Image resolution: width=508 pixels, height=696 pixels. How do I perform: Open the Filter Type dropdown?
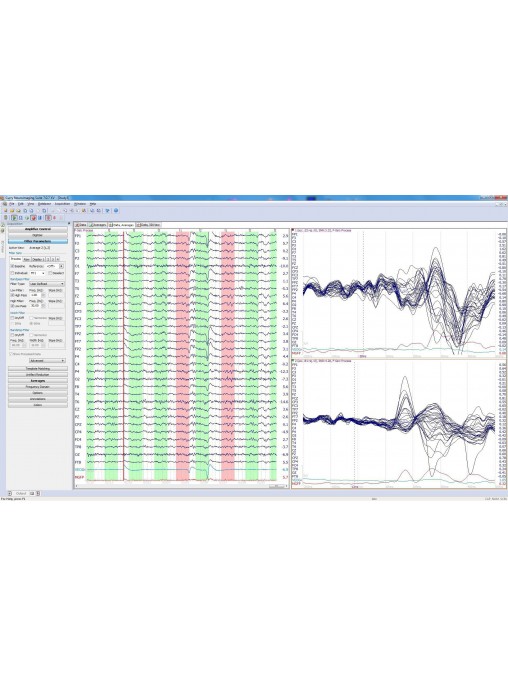tap(47, 284)
